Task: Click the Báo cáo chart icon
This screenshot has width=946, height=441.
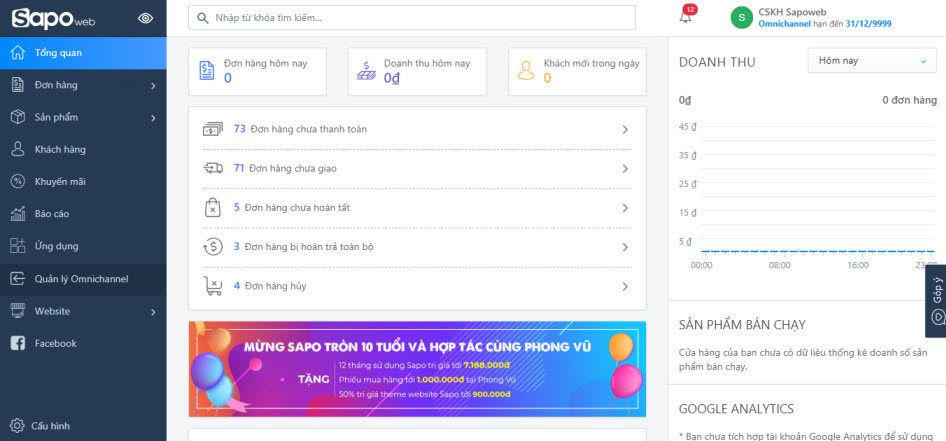Action: (18, 214)
